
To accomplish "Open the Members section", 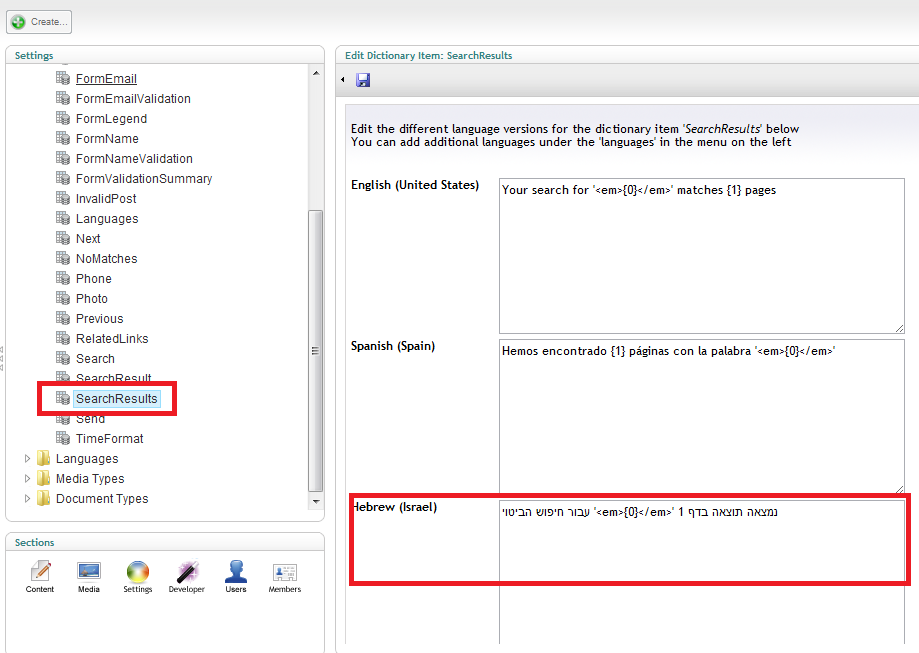I will (x=285, y=576).
